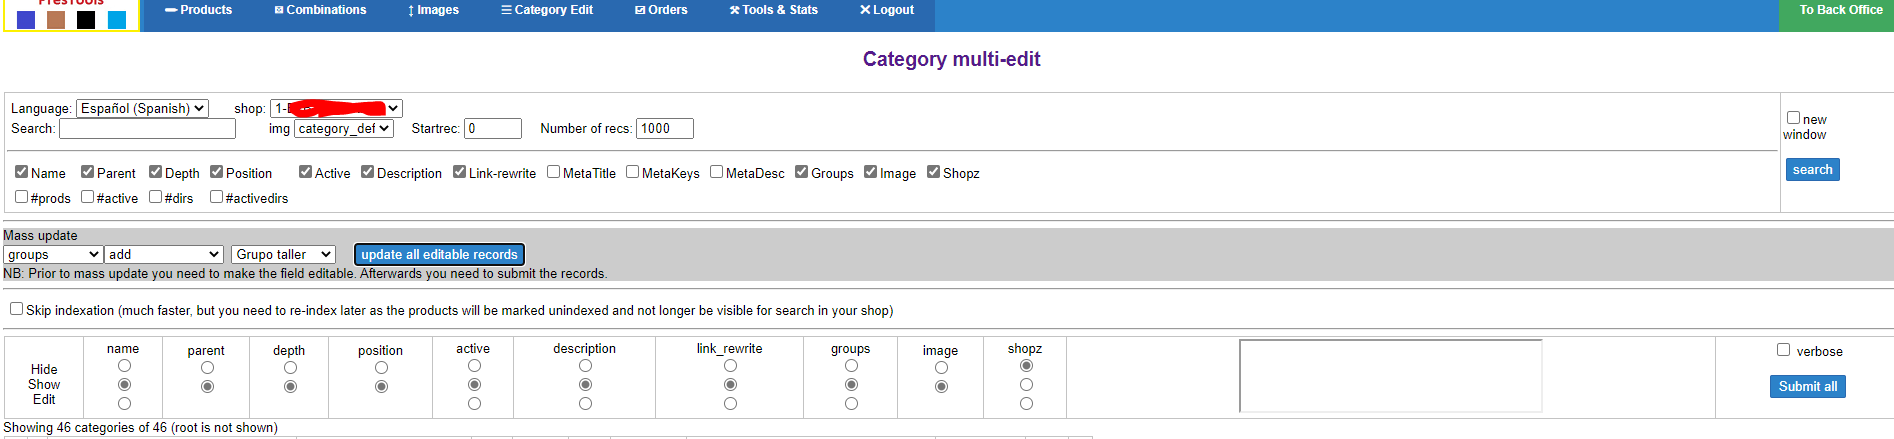Open the Orders menu
Image resolution: width=1894 pixels, height=439 pixels.
pyautogui.click(x=661, y=10)
